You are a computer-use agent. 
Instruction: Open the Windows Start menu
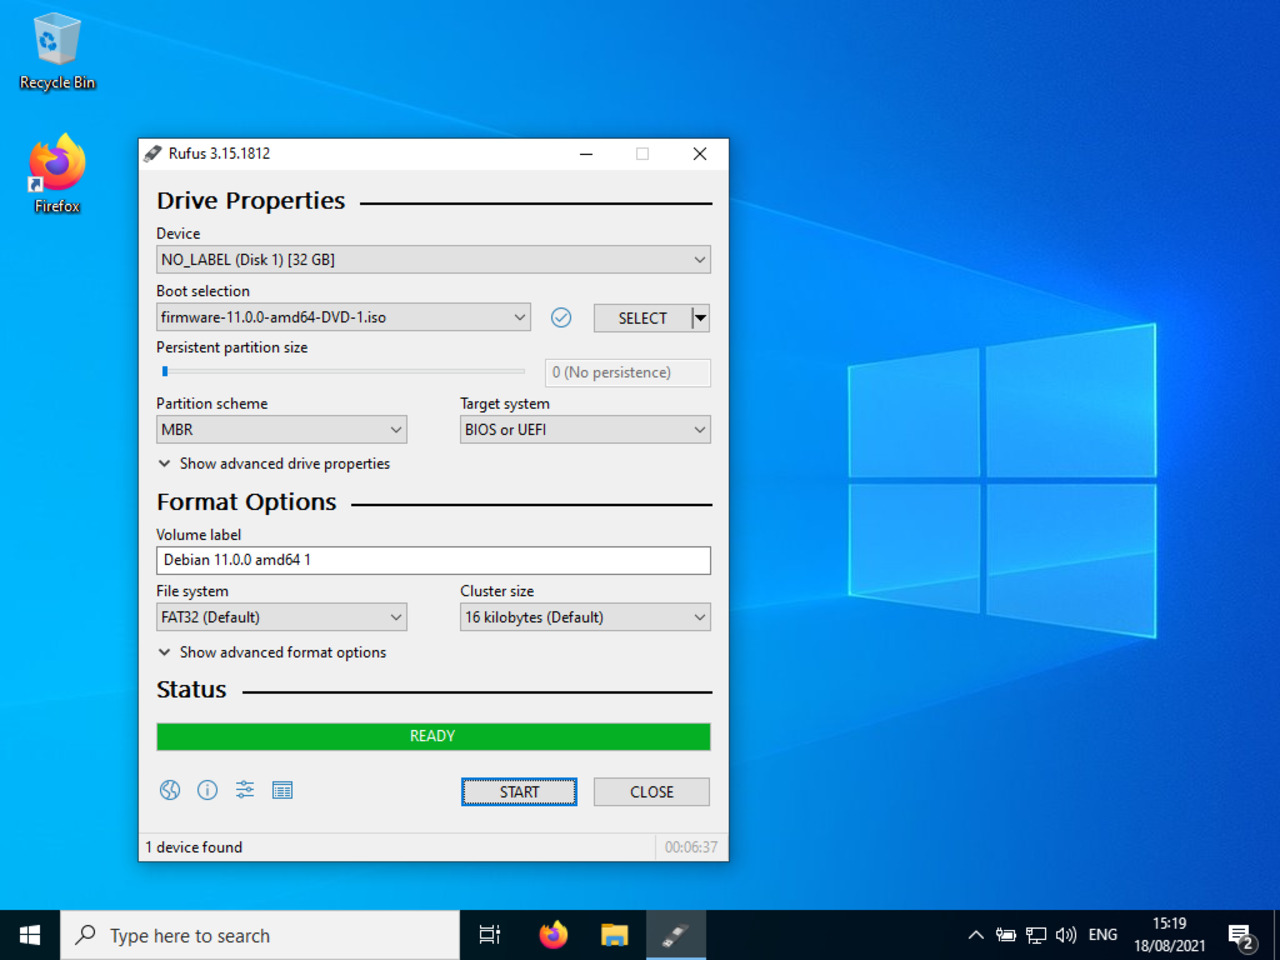point(30,935)
